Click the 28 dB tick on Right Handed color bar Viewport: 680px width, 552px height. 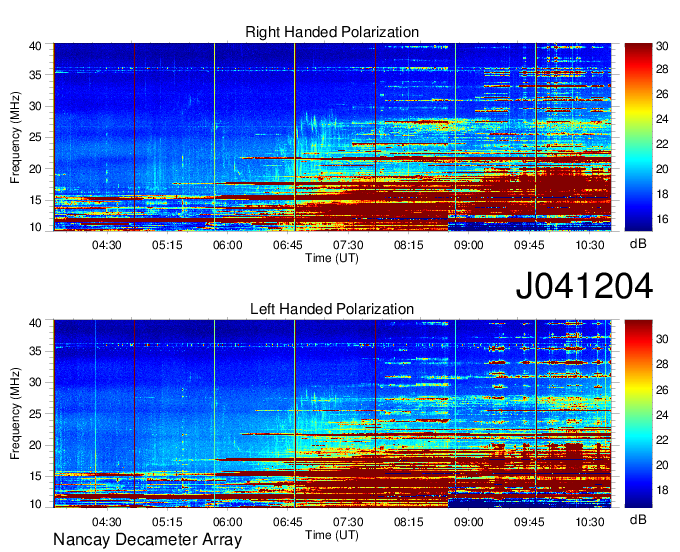(662, 69)
